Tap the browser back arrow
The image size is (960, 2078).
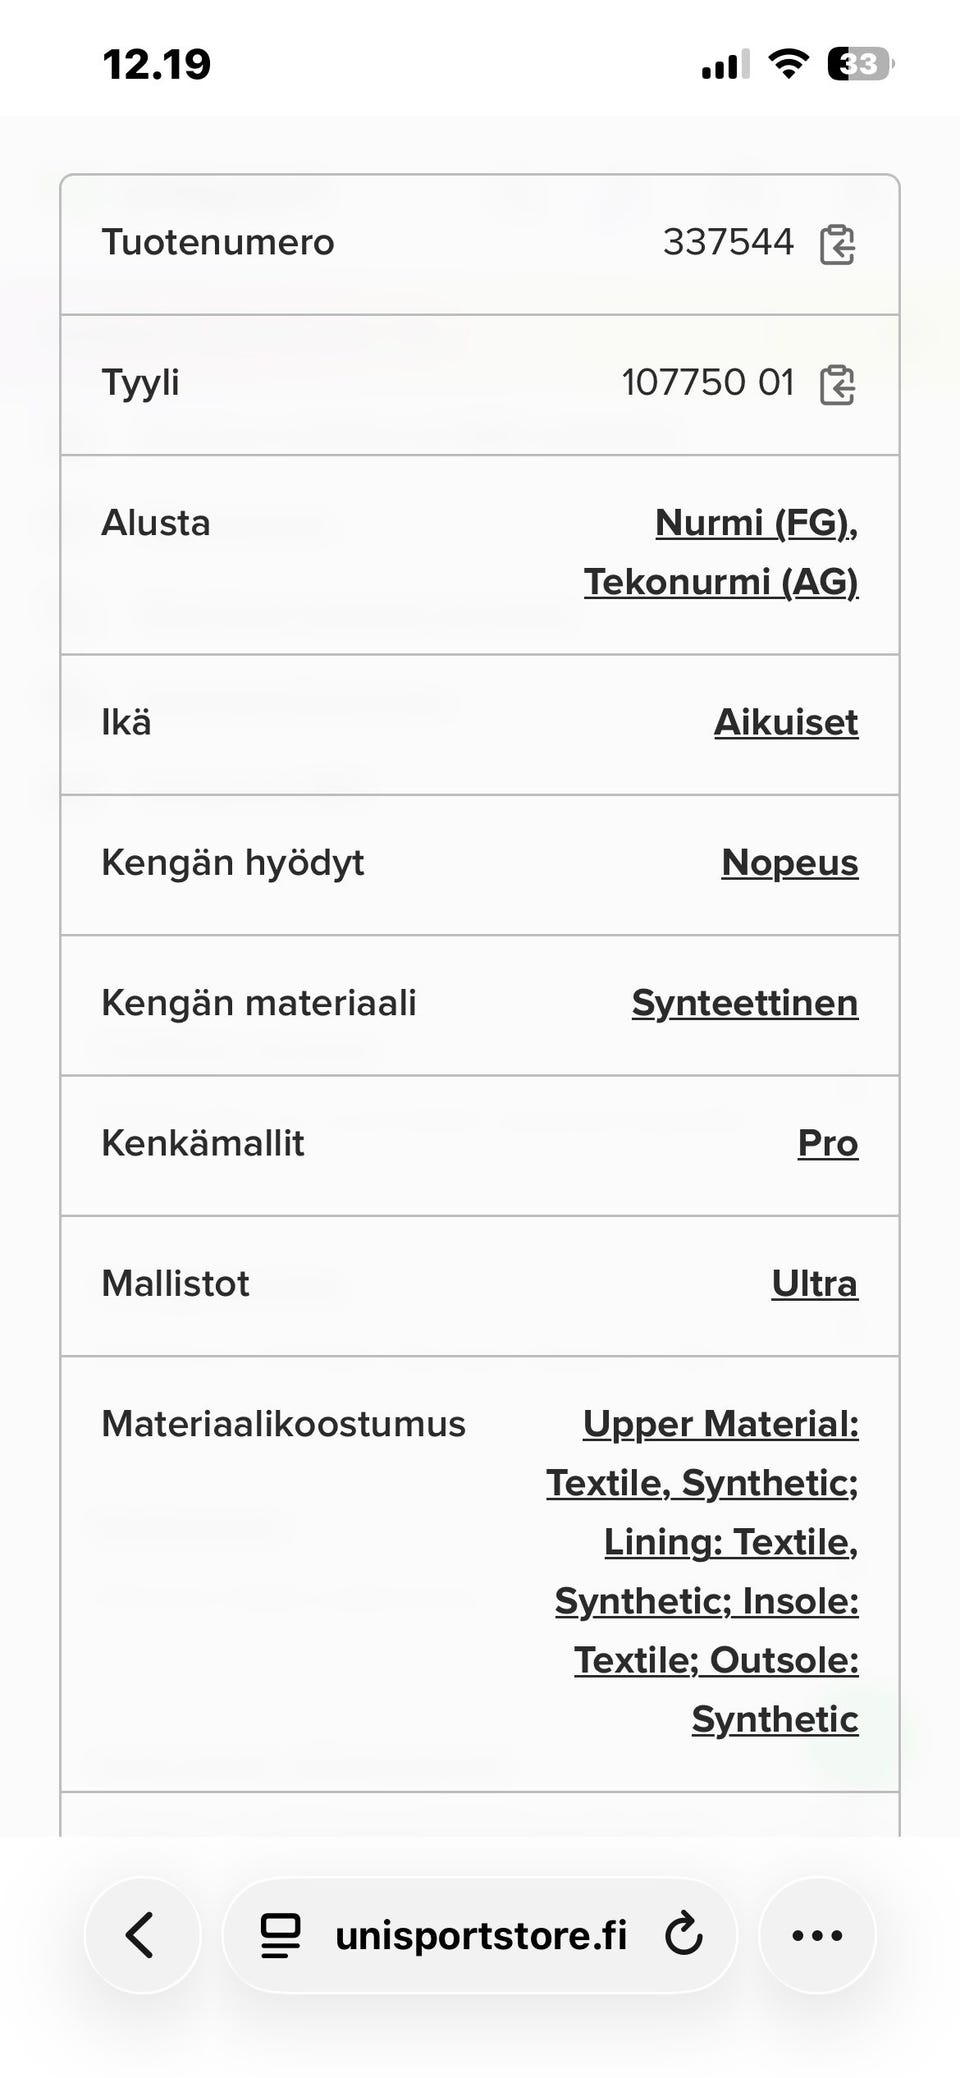[142, 1935]
